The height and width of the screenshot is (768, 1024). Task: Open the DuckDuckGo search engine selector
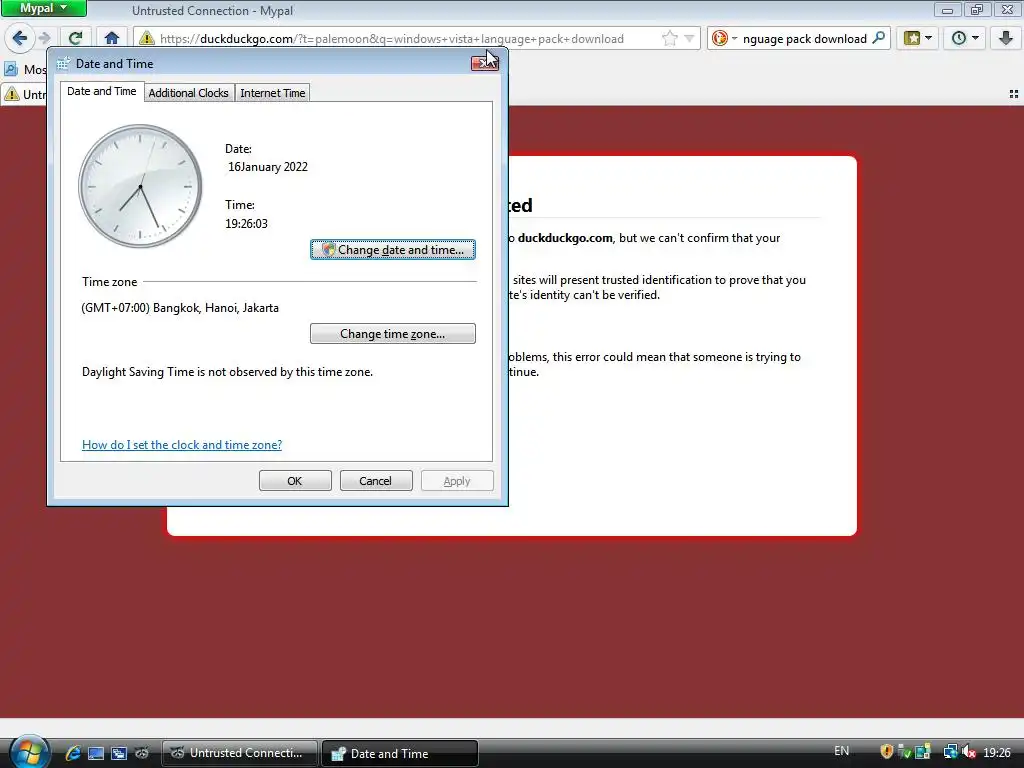click(724, 39)
